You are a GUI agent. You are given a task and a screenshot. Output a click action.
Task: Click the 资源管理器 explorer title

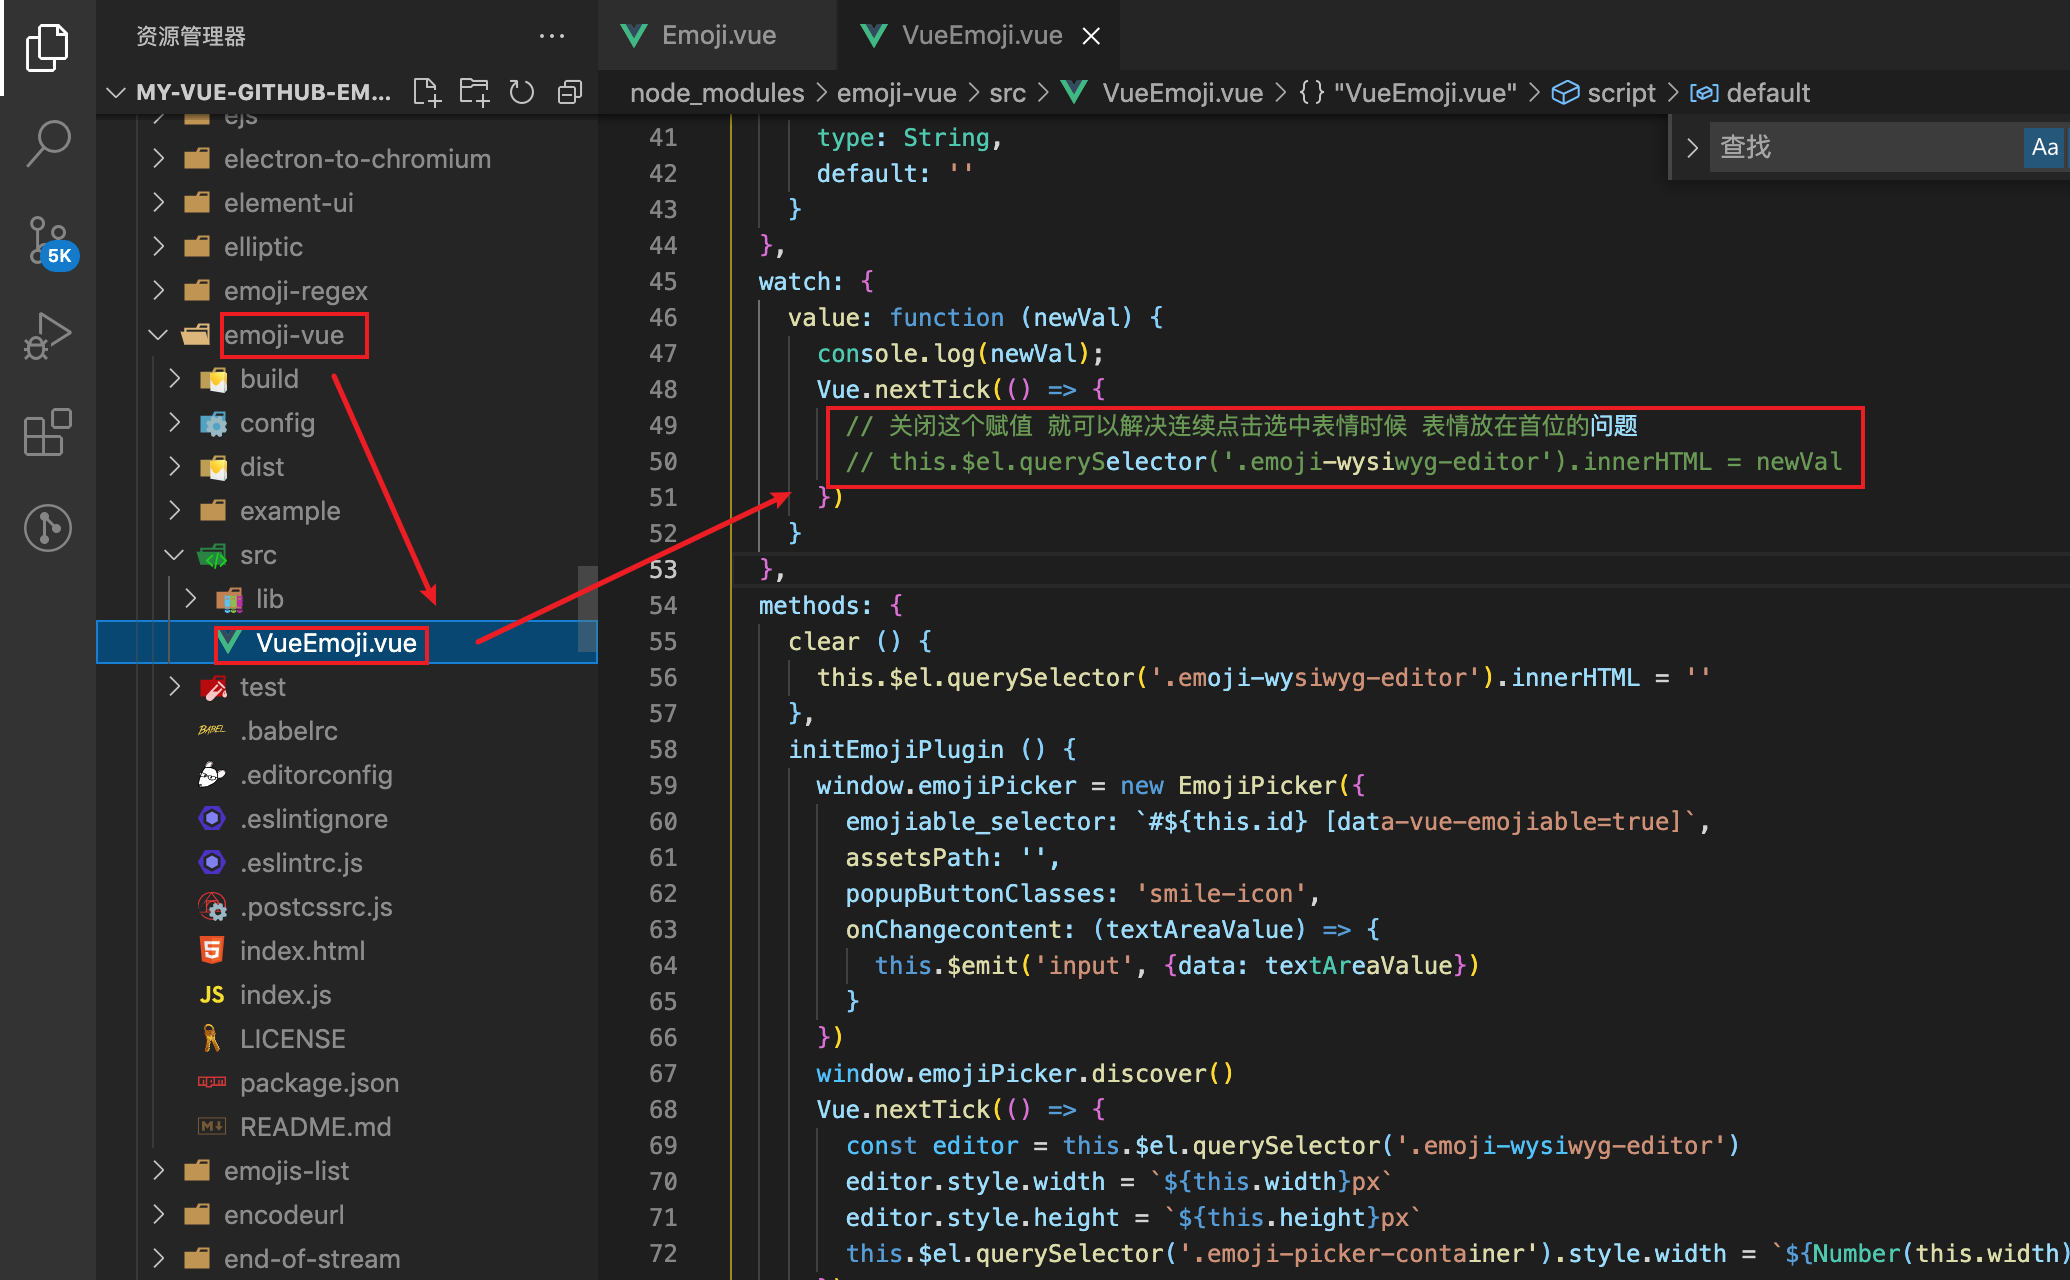point(191,37)
